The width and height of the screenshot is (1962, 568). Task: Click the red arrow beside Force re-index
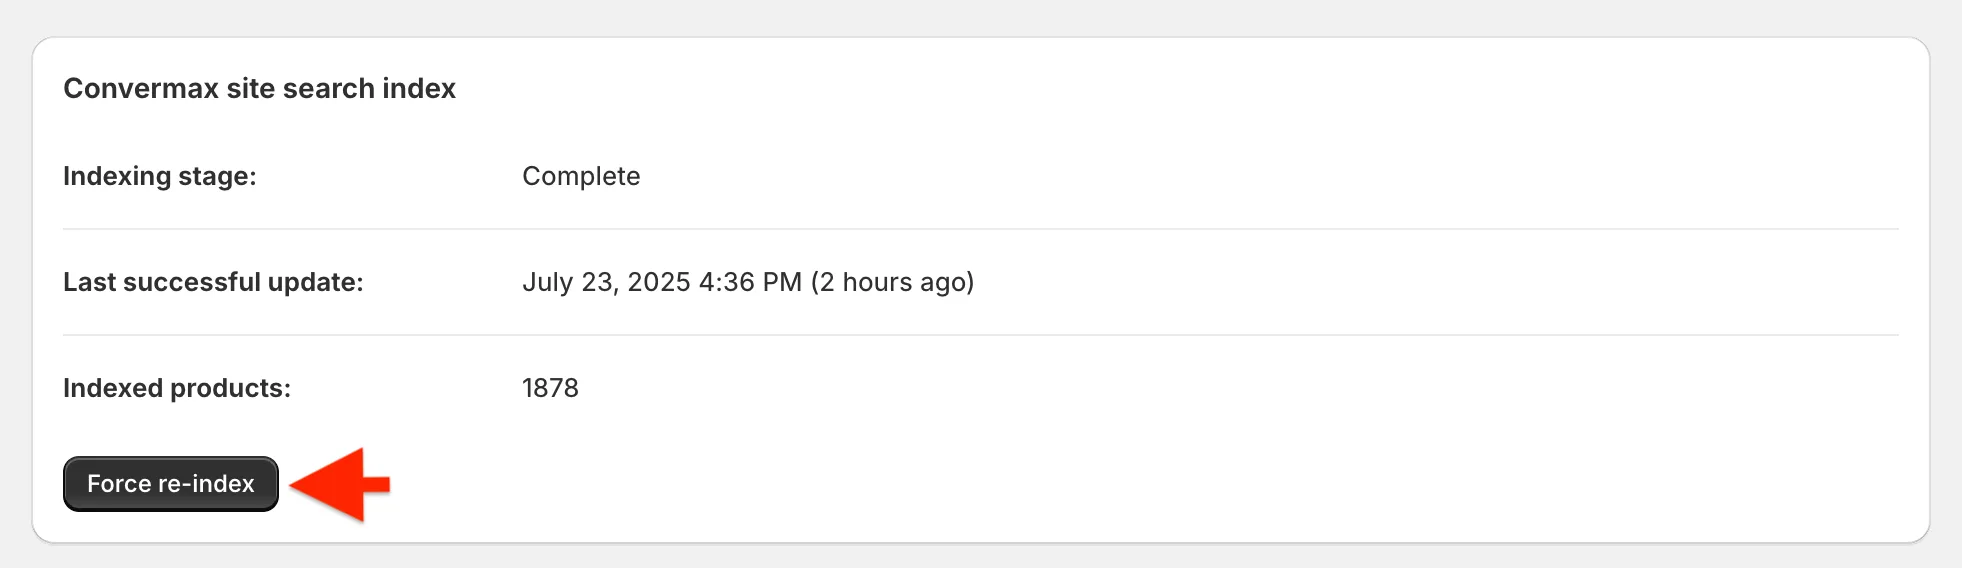(339, 485)
